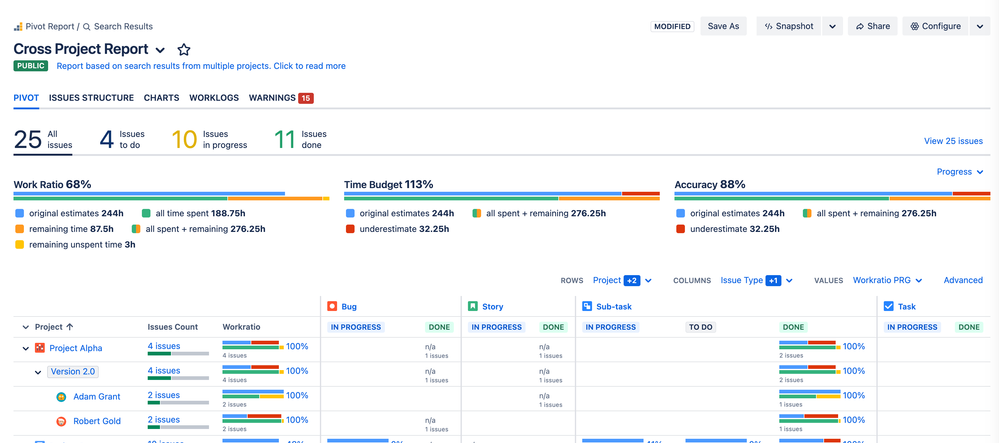Collapse the Project Alpha row
Screen dimensions: 999x443
pyautogui.click(x=26, y=349)
